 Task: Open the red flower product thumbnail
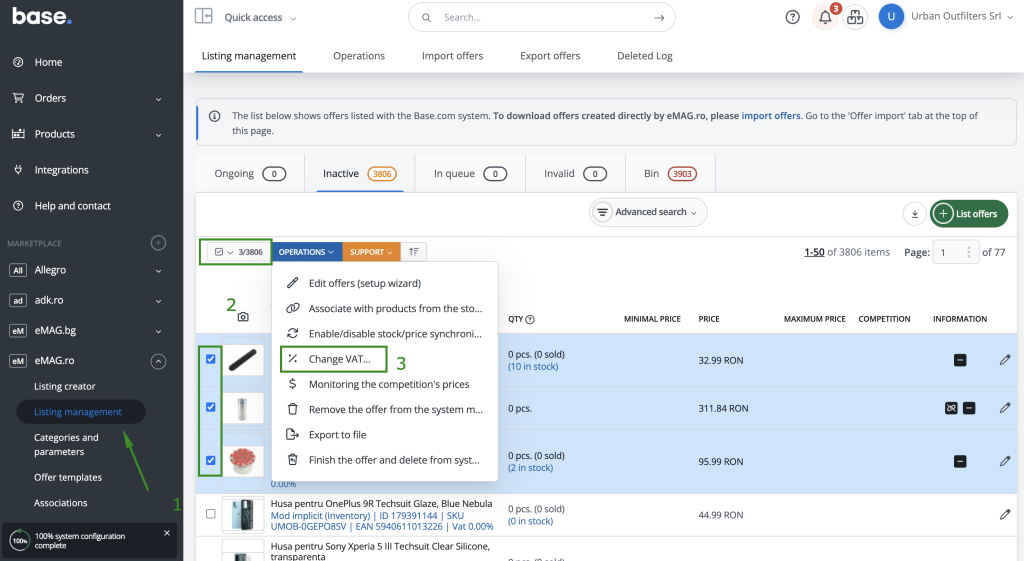tap(242, 460)
